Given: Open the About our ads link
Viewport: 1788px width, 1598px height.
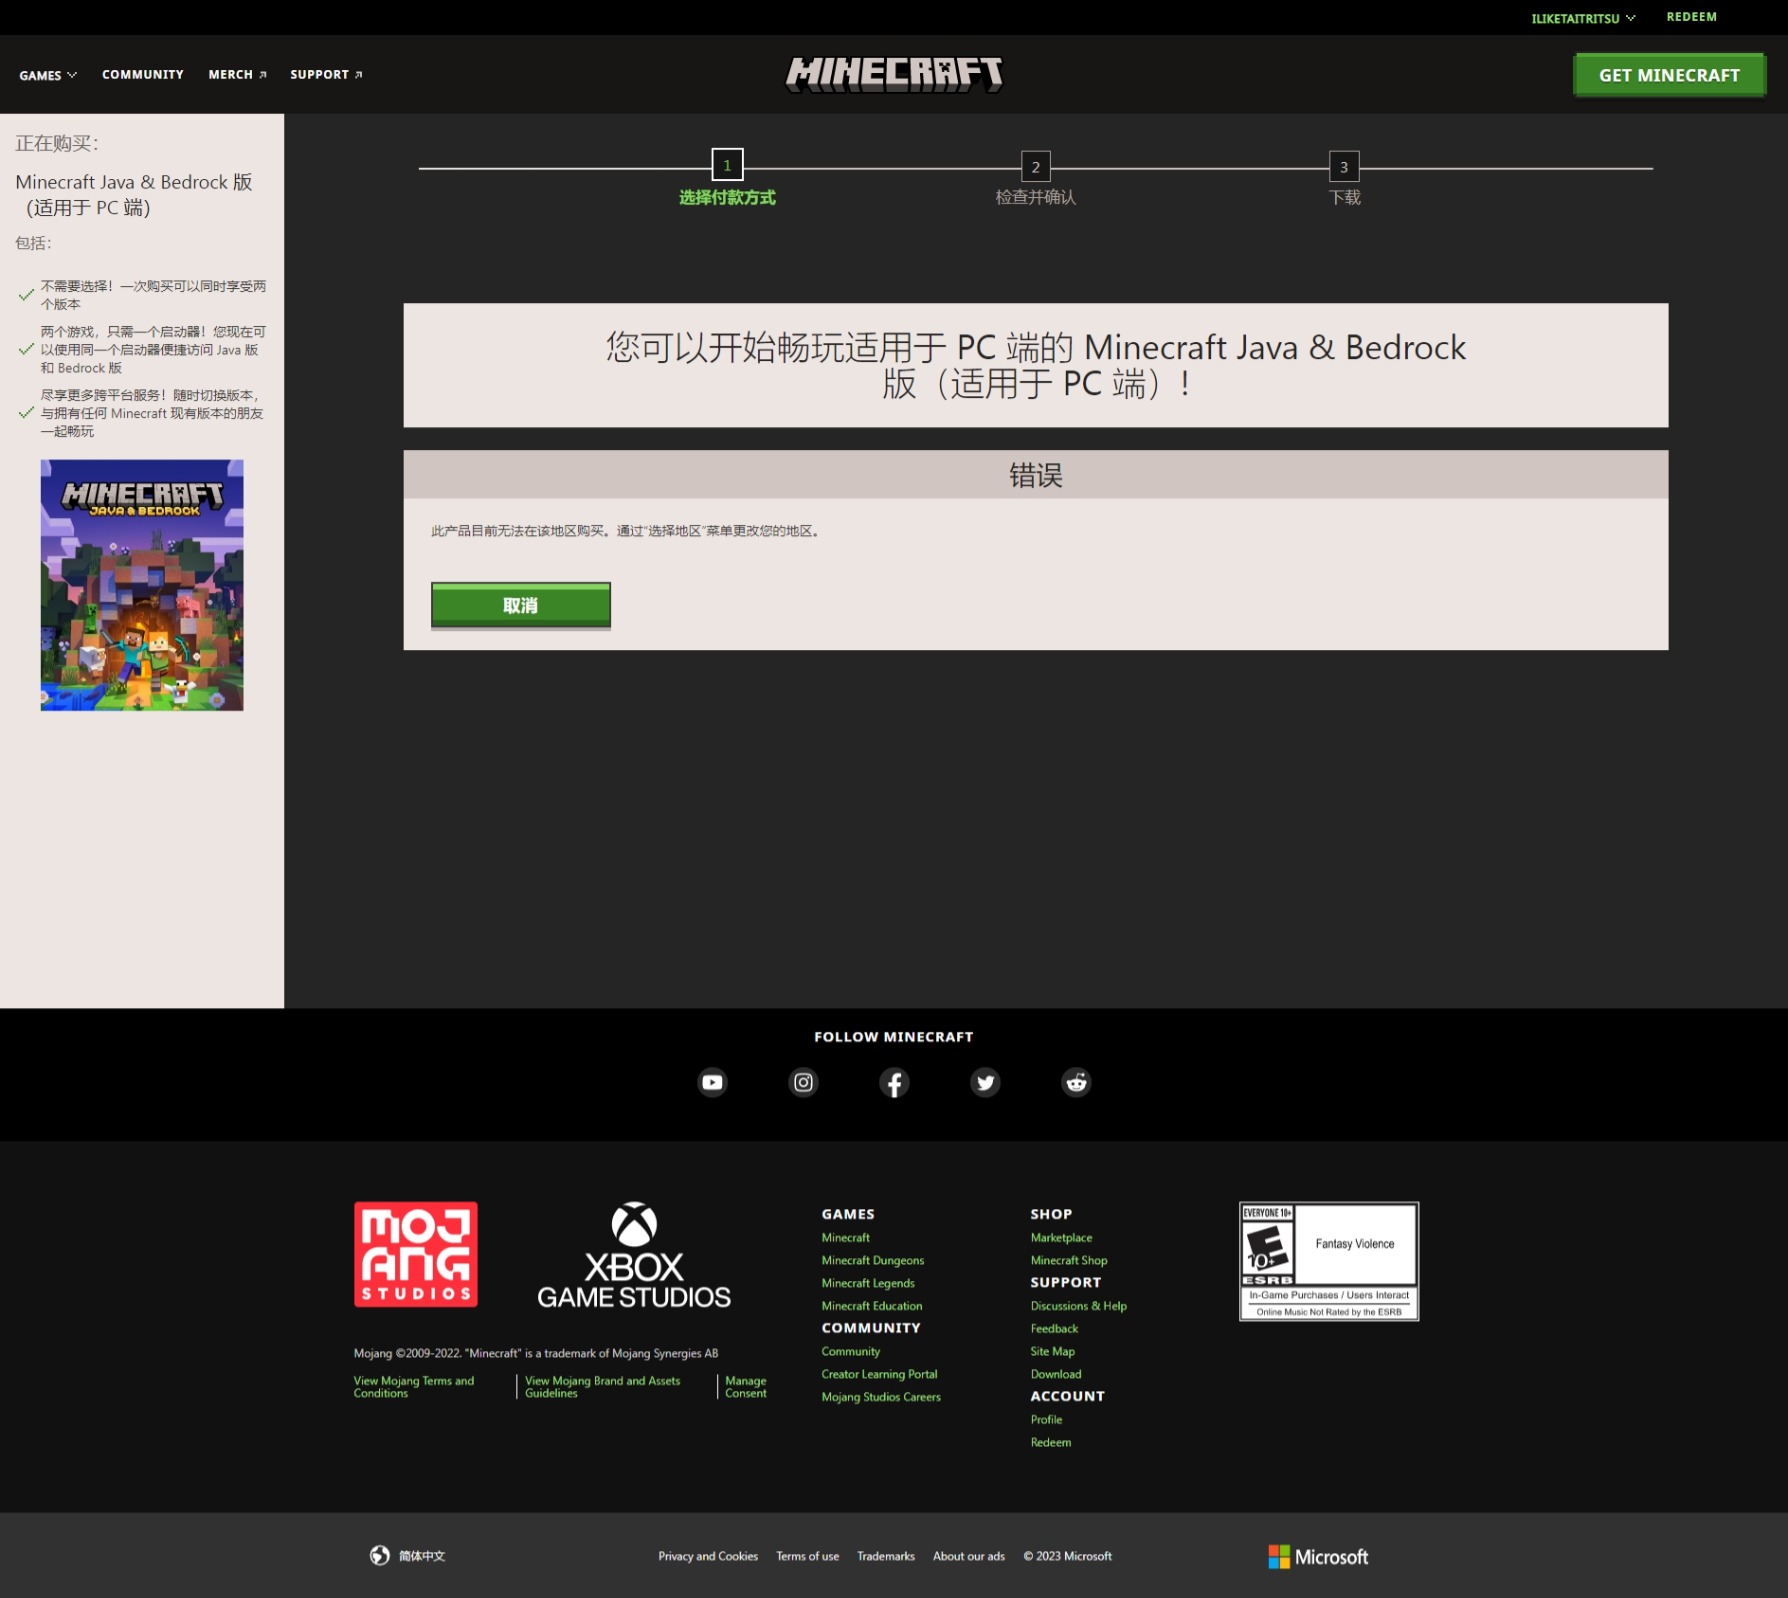Looking at the screenshot, I should click(969, 1556).
